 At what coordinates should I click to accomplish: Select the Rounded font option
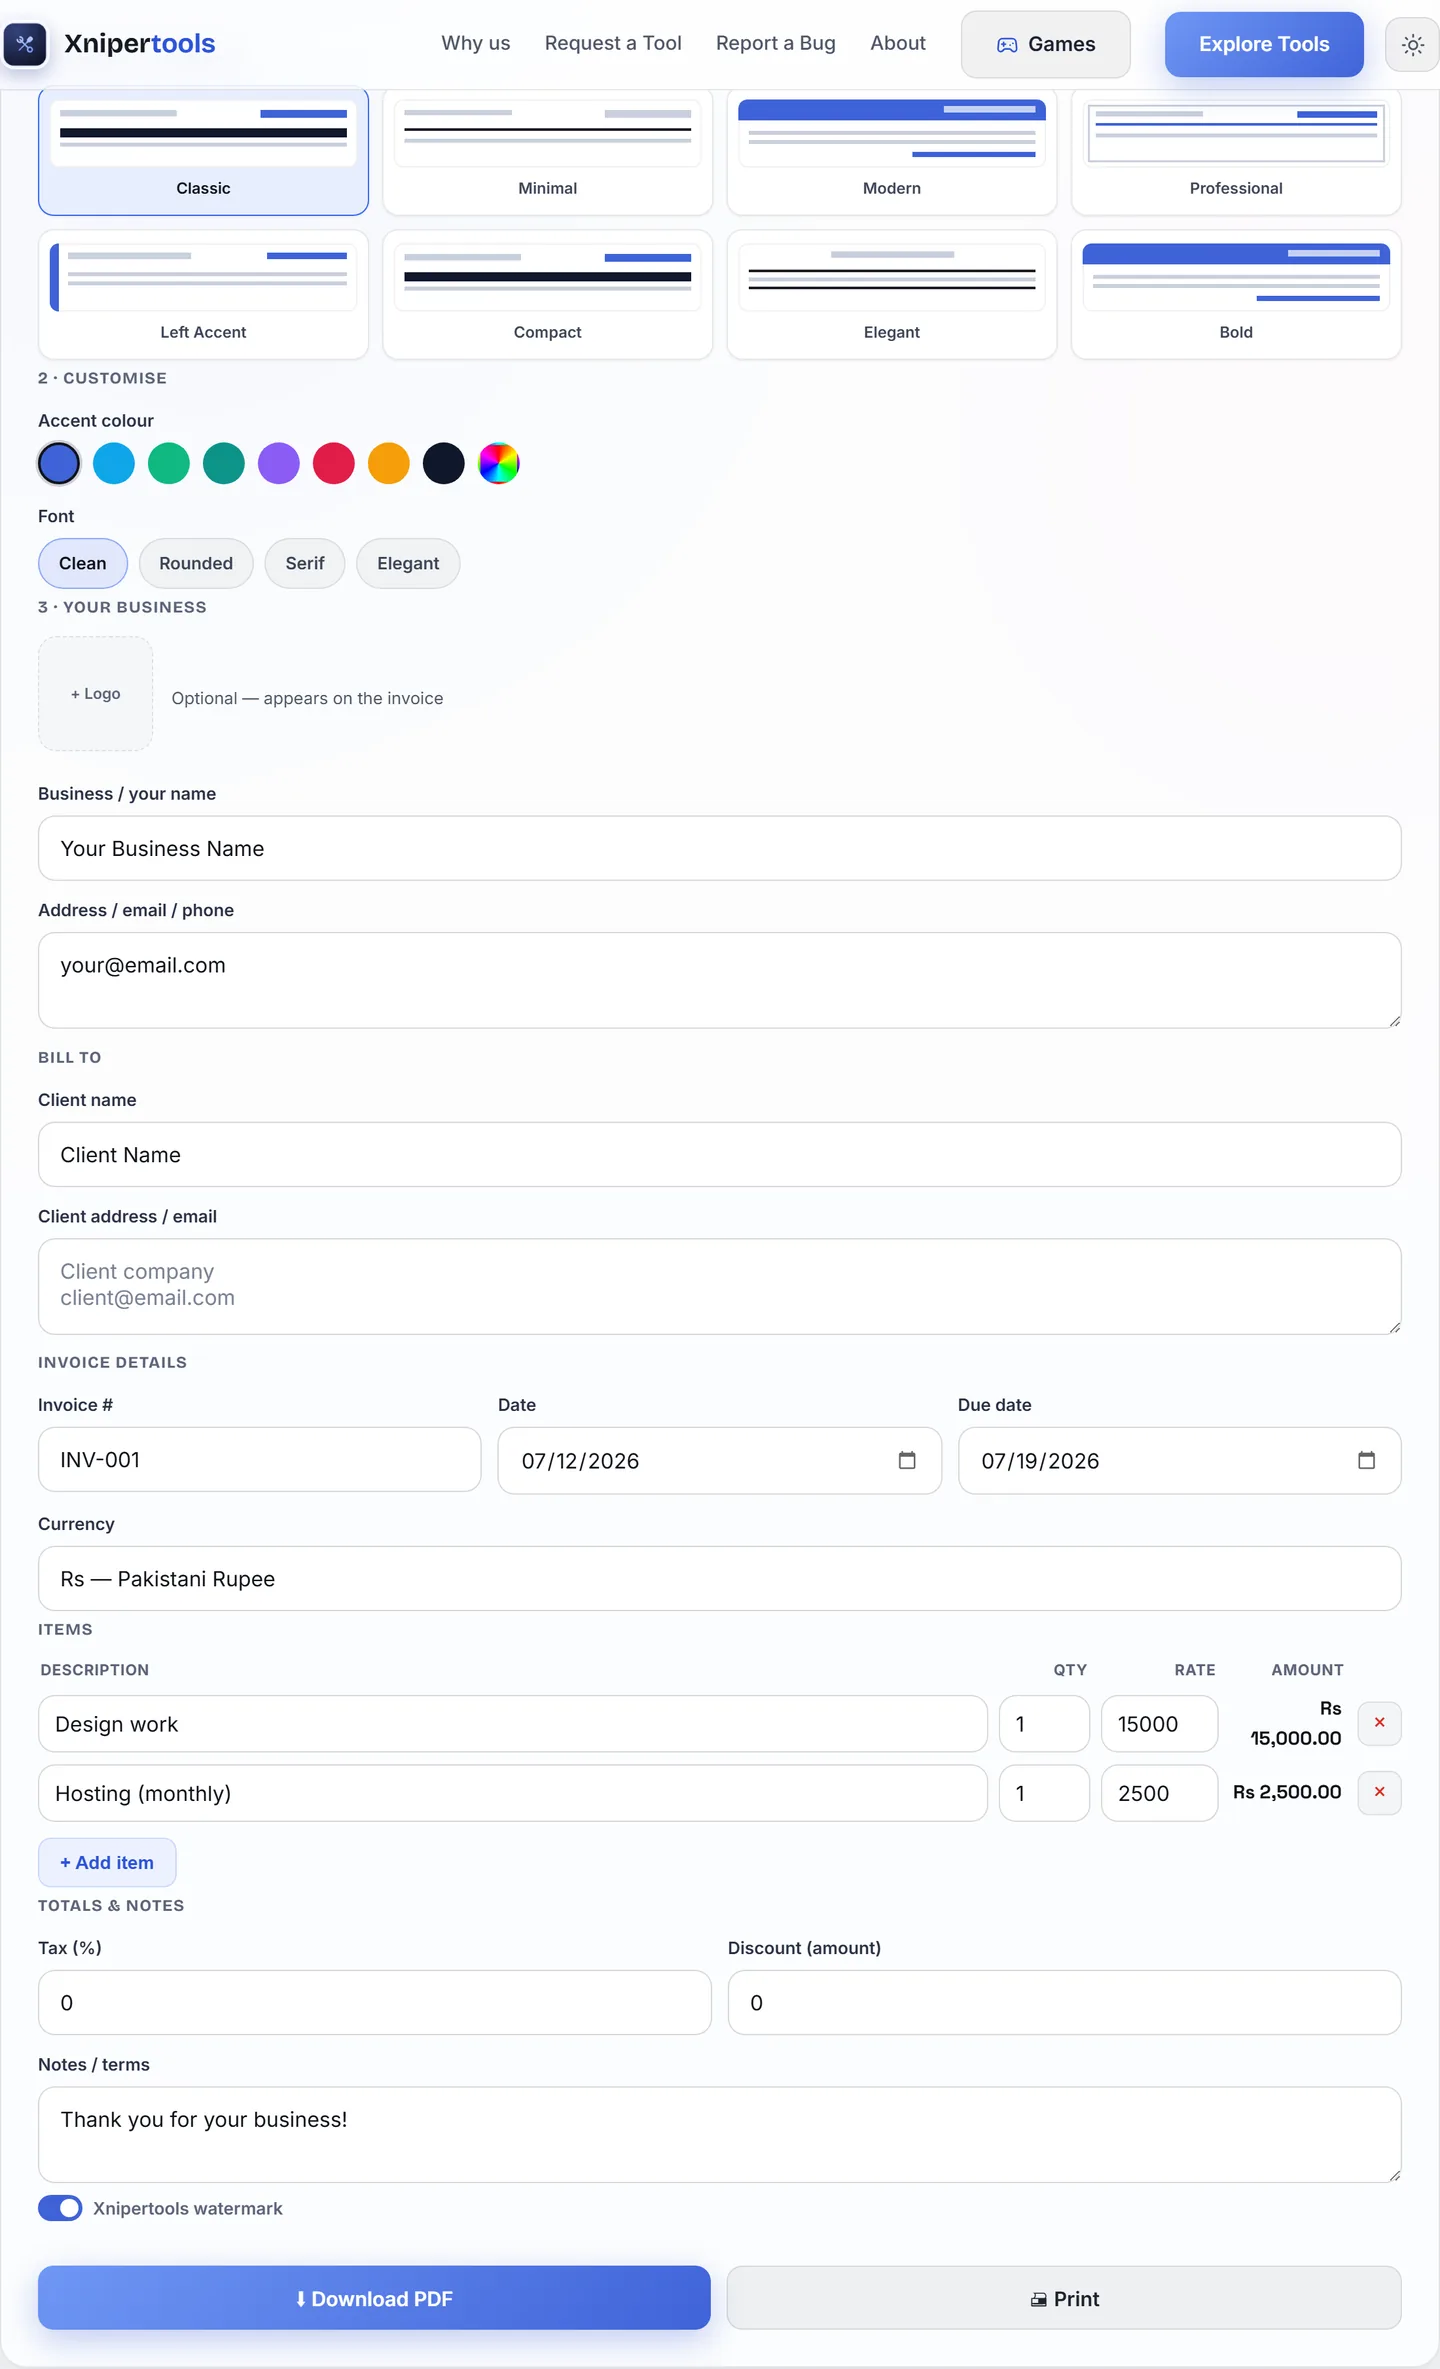pos(196,563)
